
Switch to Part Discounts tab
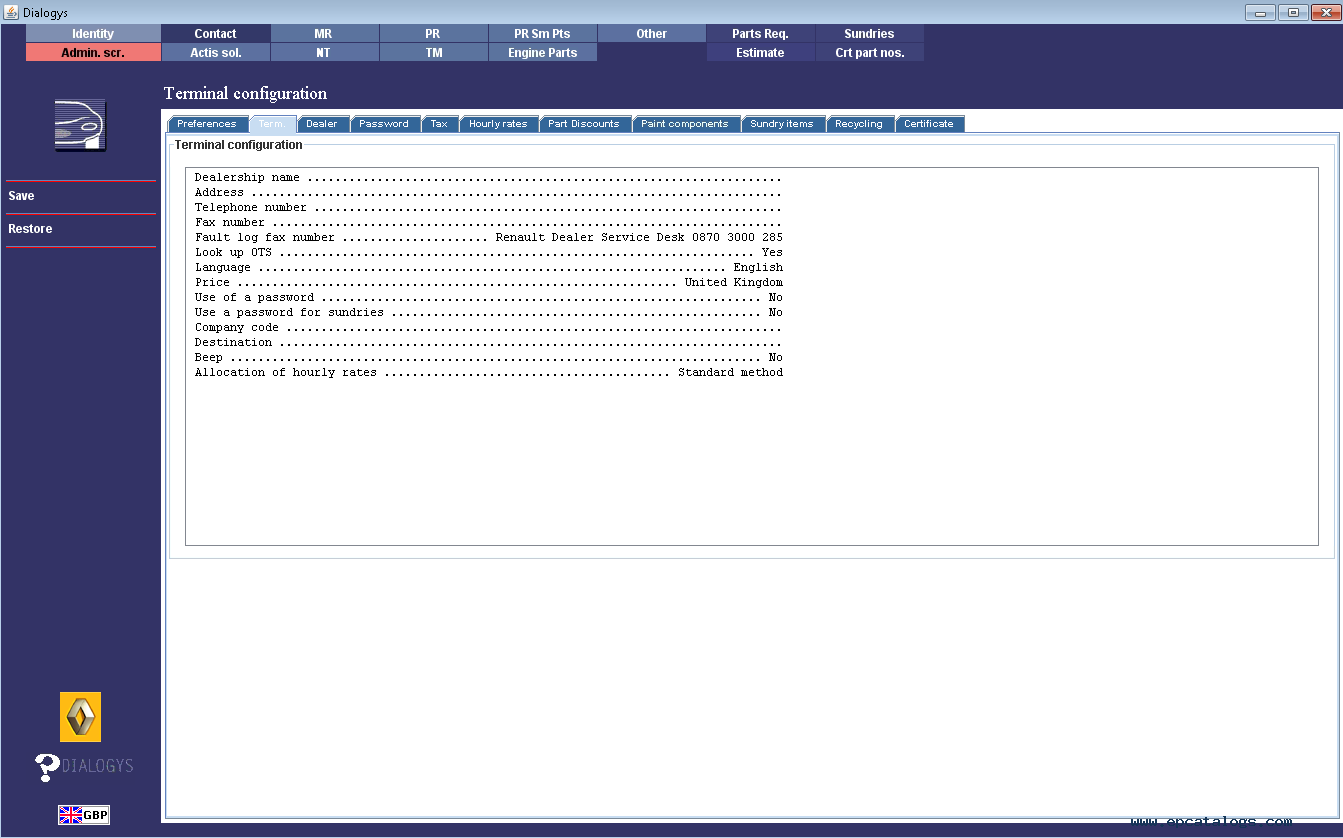click(x=584, y=124)
